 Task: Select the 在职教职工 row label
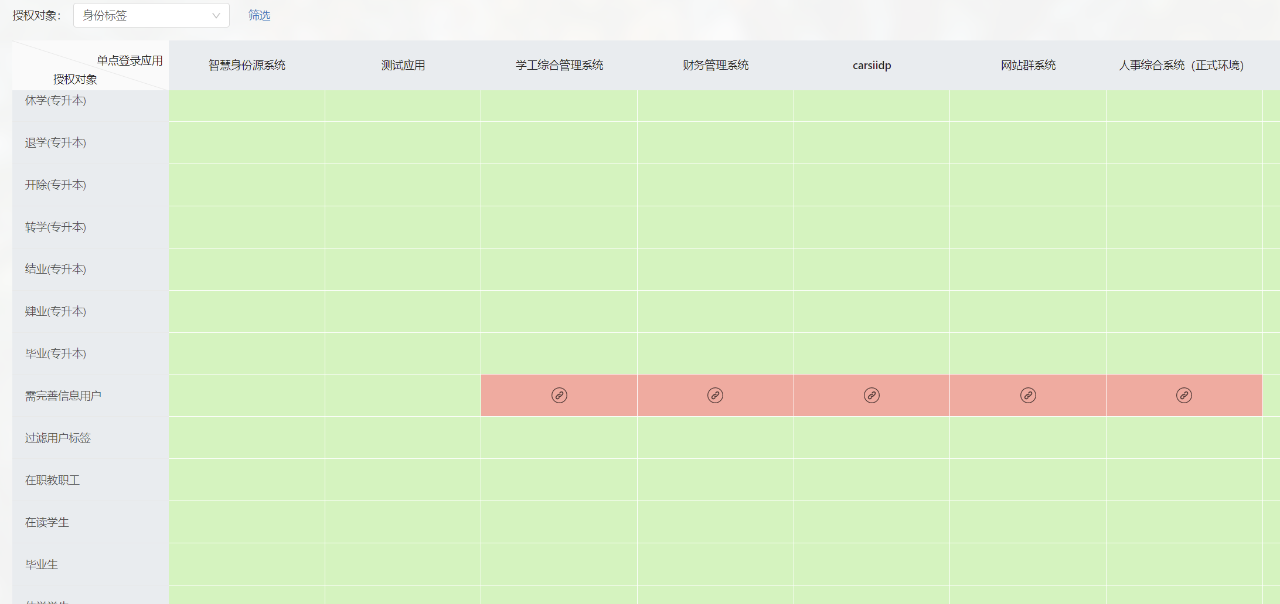(x=52, y=480)
